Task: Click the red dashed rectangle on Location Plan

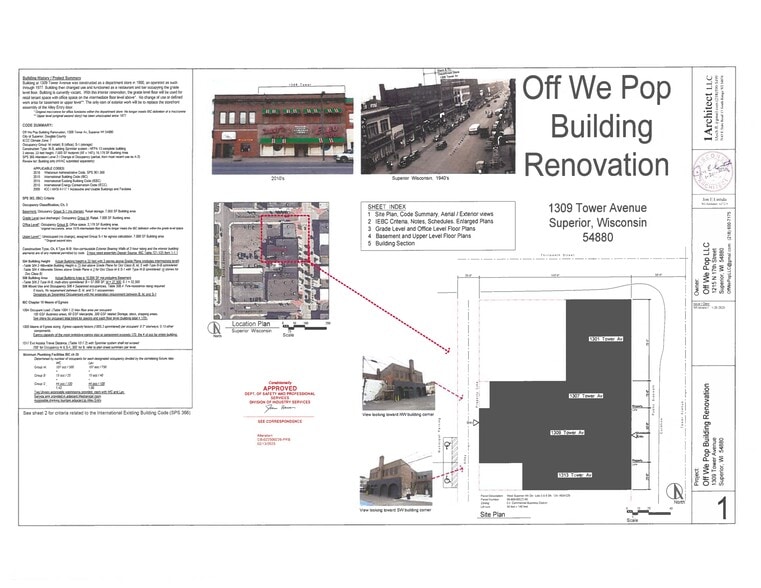Action: tap(284, 239)
